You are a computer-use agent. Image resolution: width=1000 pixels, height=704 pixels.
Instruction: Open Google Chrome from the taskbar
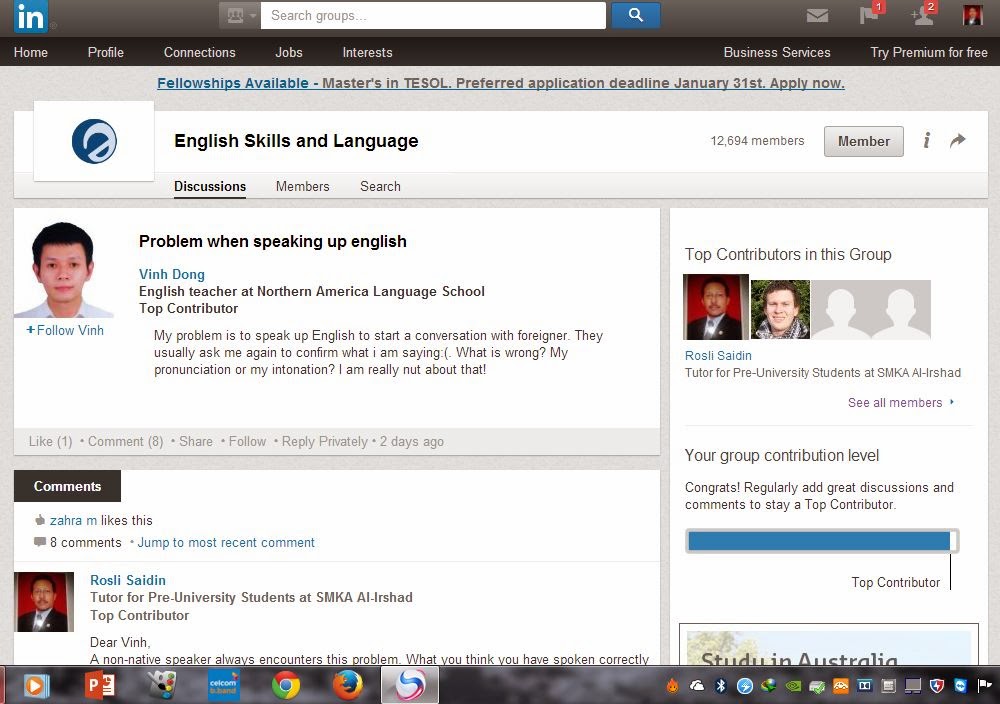coord(286,686)
